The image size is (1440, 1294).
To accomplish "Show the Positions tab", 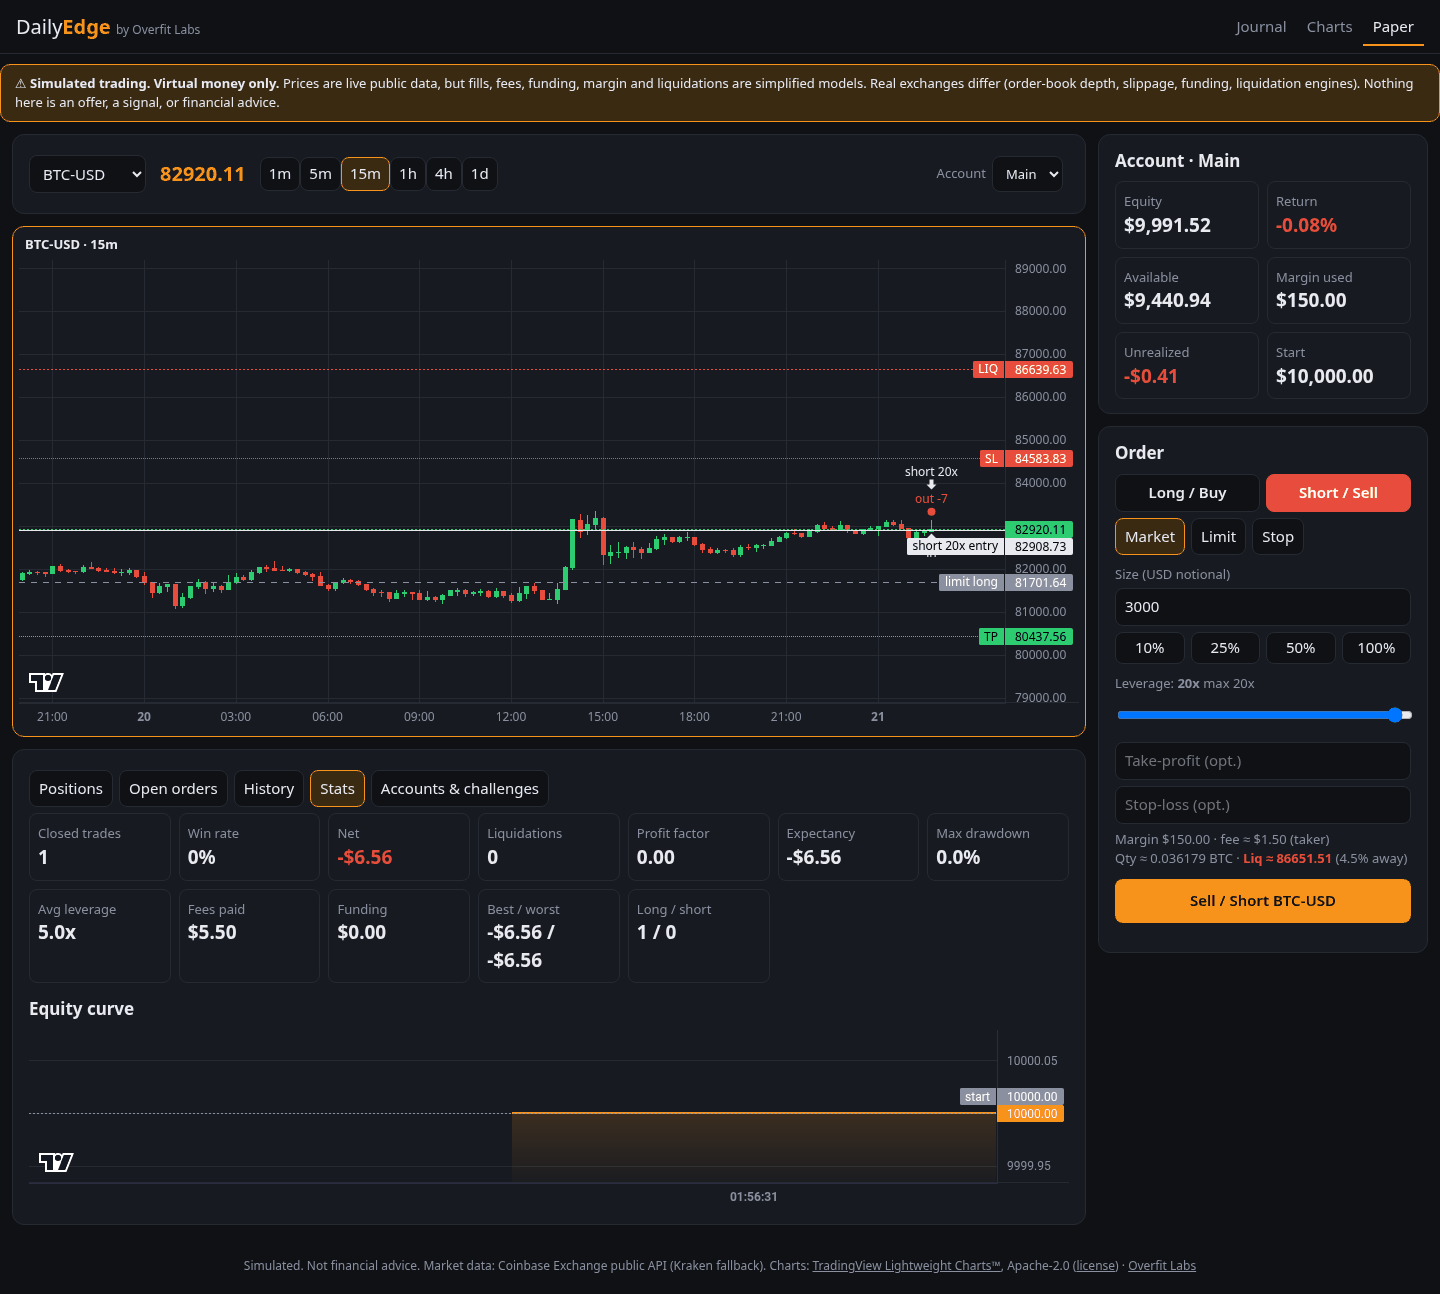I will [71, 789].
